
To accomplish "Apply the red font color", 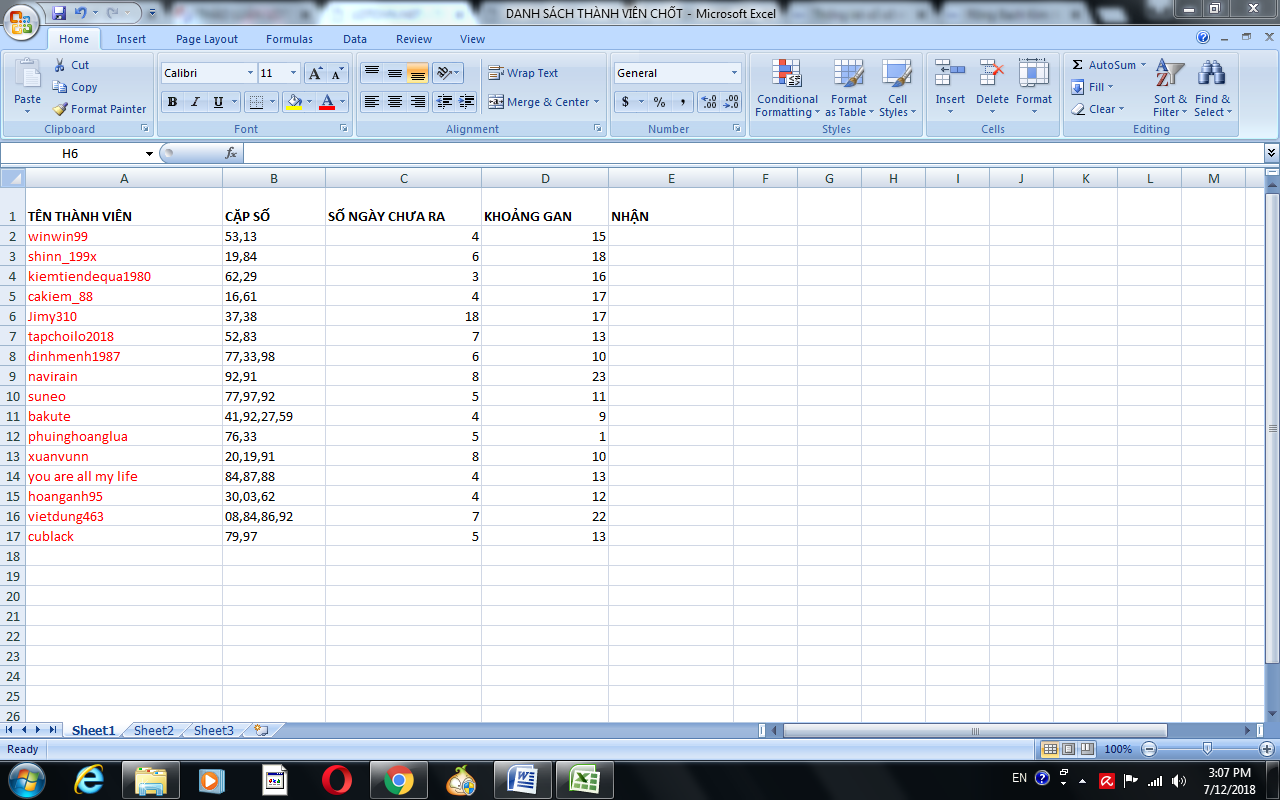I will [327, 102].
